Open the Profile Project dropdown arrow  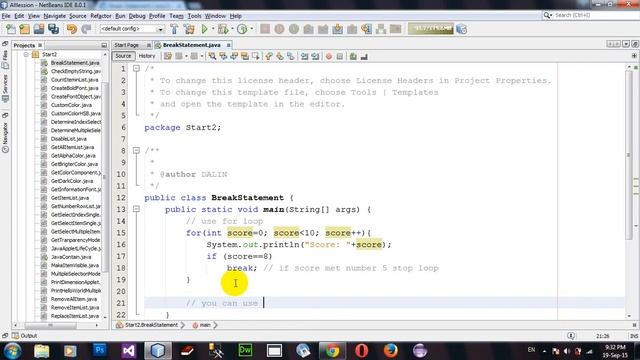click(x=251, y=29)
